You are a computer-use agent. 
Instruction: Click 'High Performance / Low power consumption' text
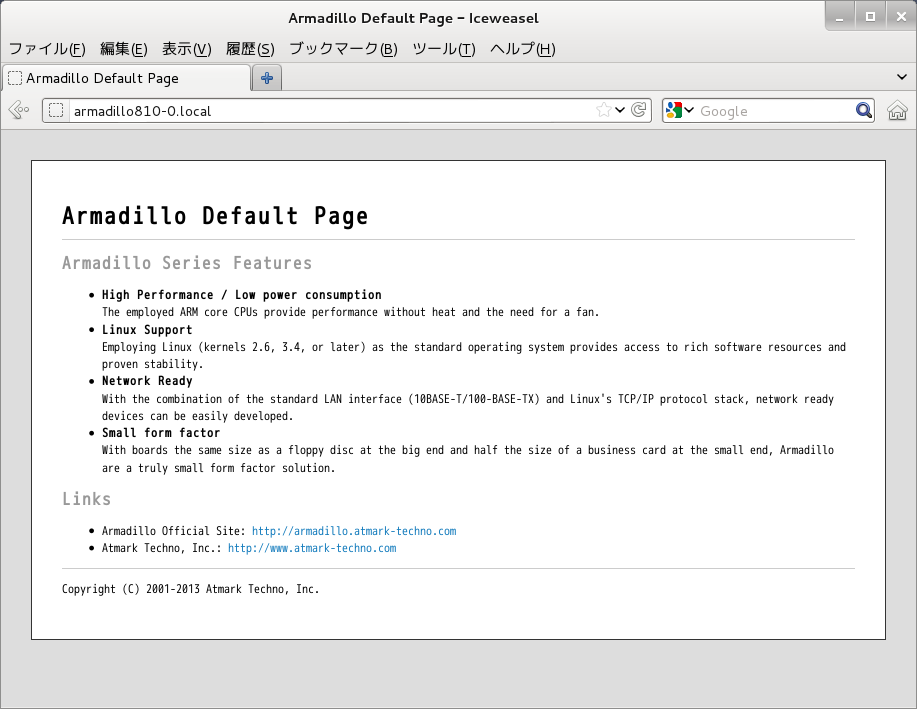click(242, 295)
